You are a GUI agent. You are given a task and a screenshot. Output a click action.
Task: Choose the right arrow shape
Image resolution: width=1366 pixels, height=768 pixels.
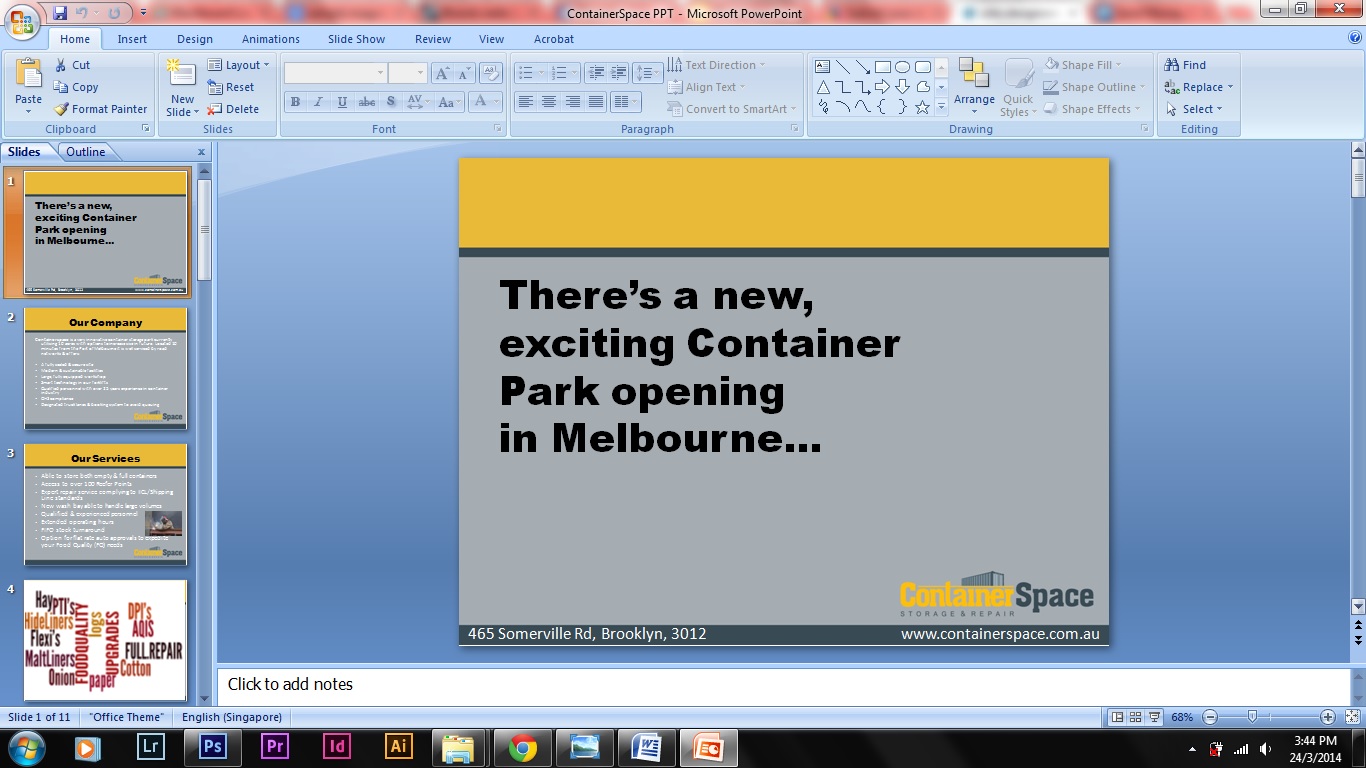pos(882,87)
